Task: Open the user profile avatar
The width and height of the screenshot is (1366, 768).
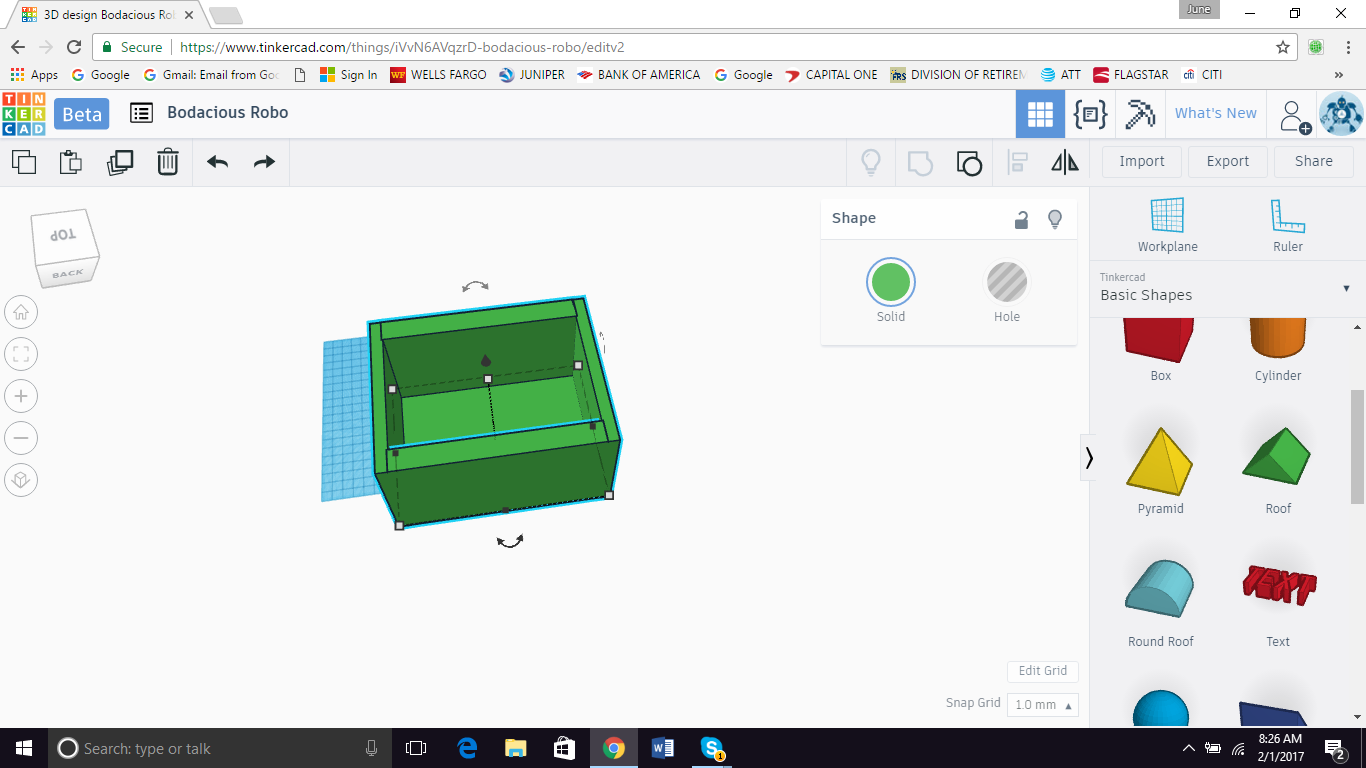Action: point(1341,114)
